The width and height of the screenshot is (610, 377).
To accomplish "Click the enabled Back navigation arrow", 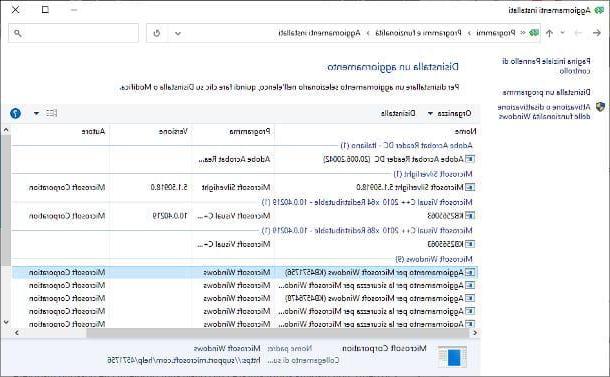I will pos(597,33).
